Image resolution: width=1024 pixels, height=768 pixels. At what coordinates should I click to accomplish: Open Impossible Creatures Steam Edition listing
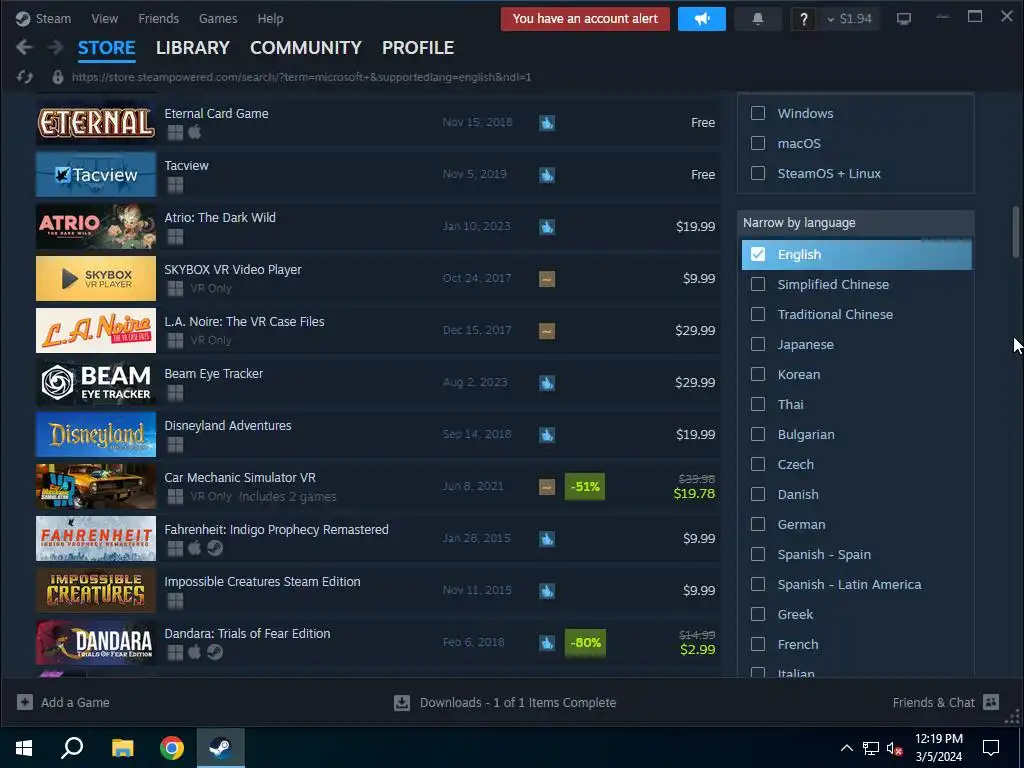pos(378,590)
